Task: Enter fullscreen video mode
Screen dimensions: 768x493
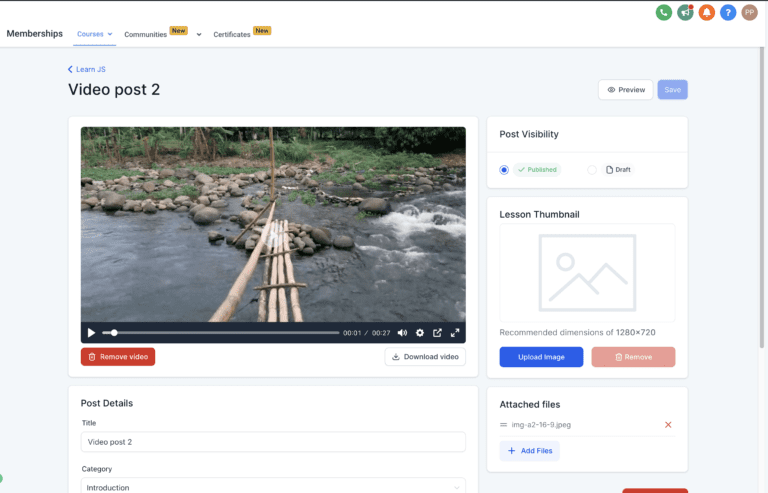Action: click(455, 333)
